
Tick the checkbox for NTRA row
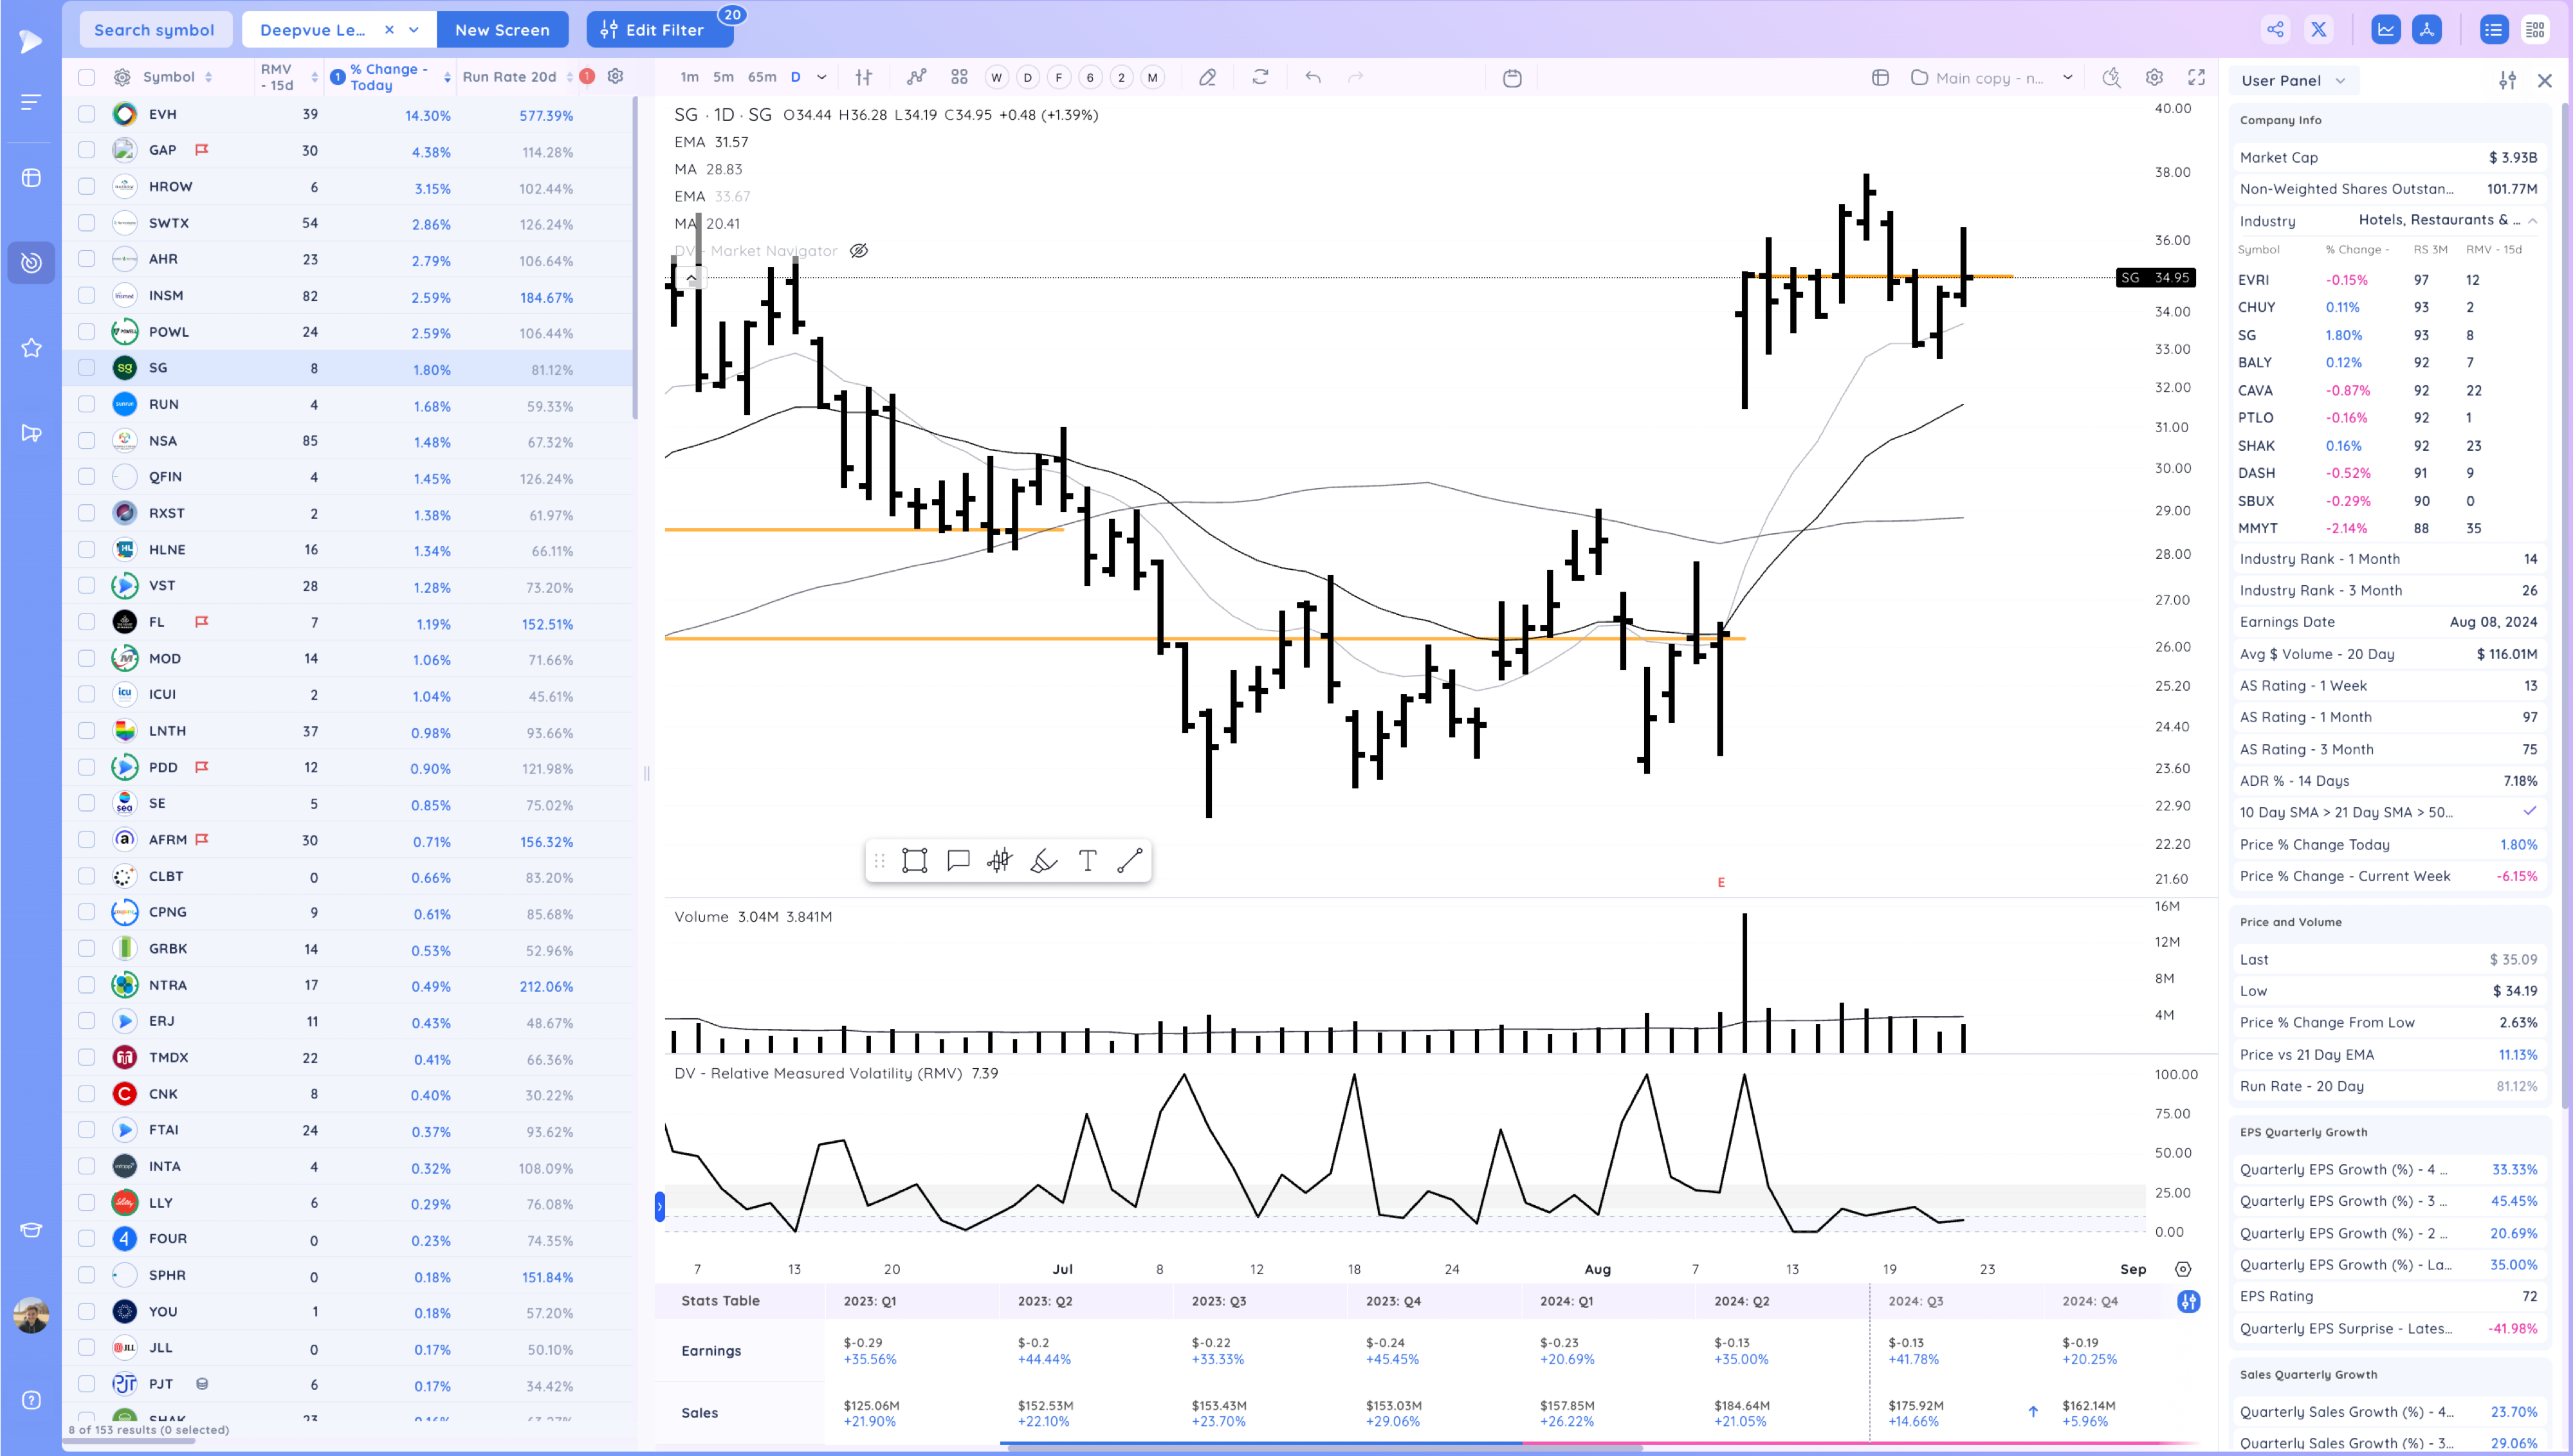(87, 985)
